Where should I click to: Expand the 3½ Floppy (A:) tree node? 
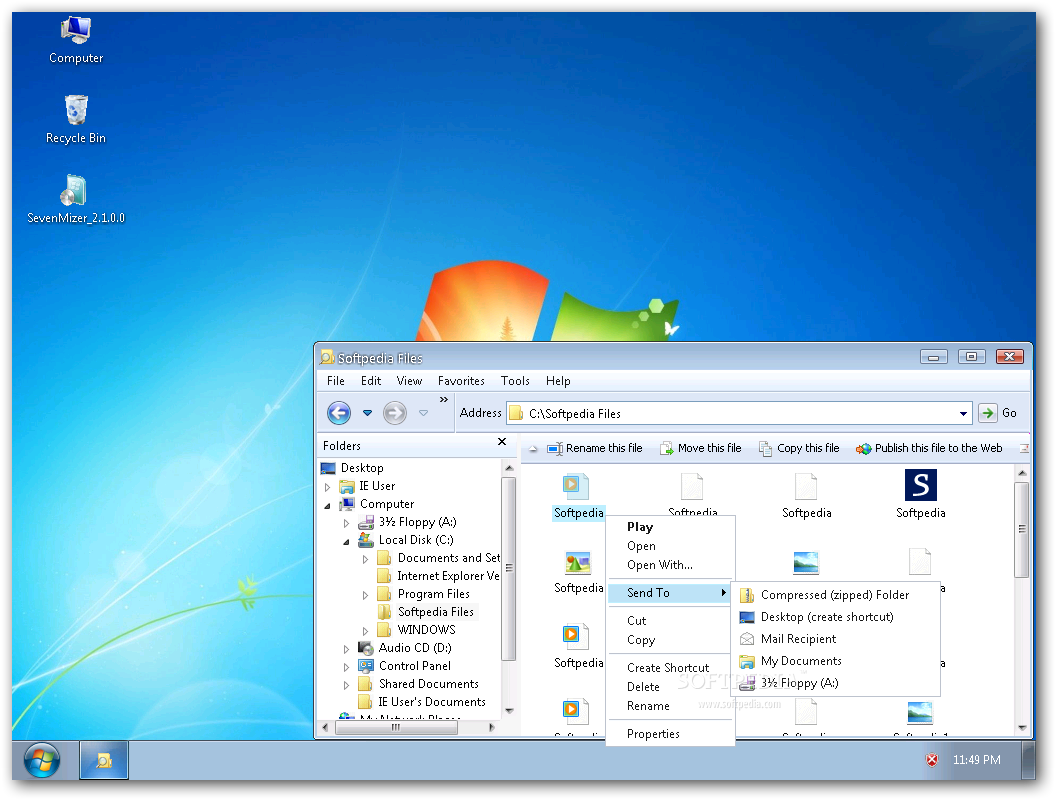[x=346, y=523]
